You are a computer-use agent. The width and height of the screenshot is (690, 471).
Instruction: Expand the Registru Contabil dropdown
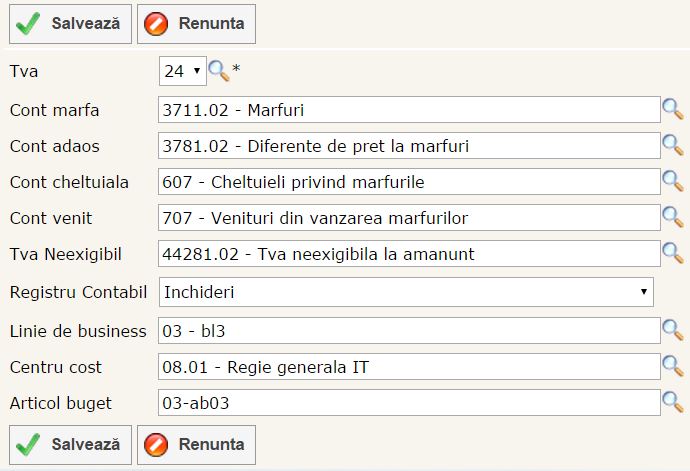406,292
